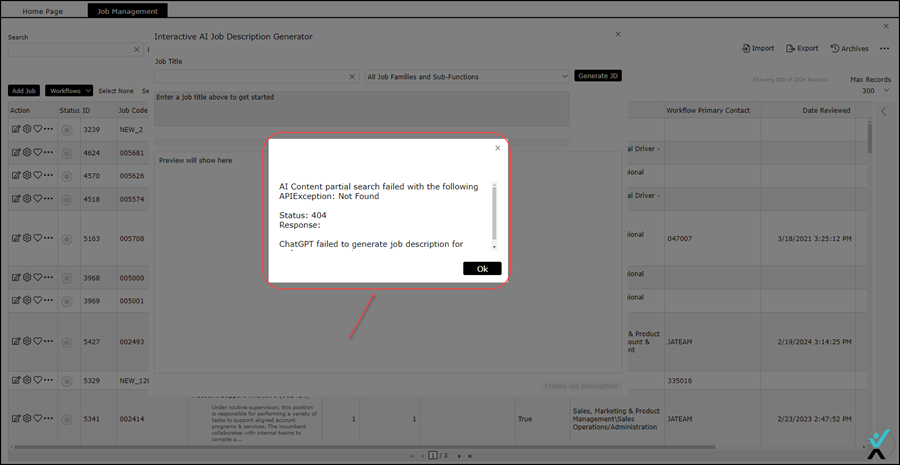Open the Max Records 300 dropdown
The height and width of the screenshot is (465, 900).
coord(876,91)
